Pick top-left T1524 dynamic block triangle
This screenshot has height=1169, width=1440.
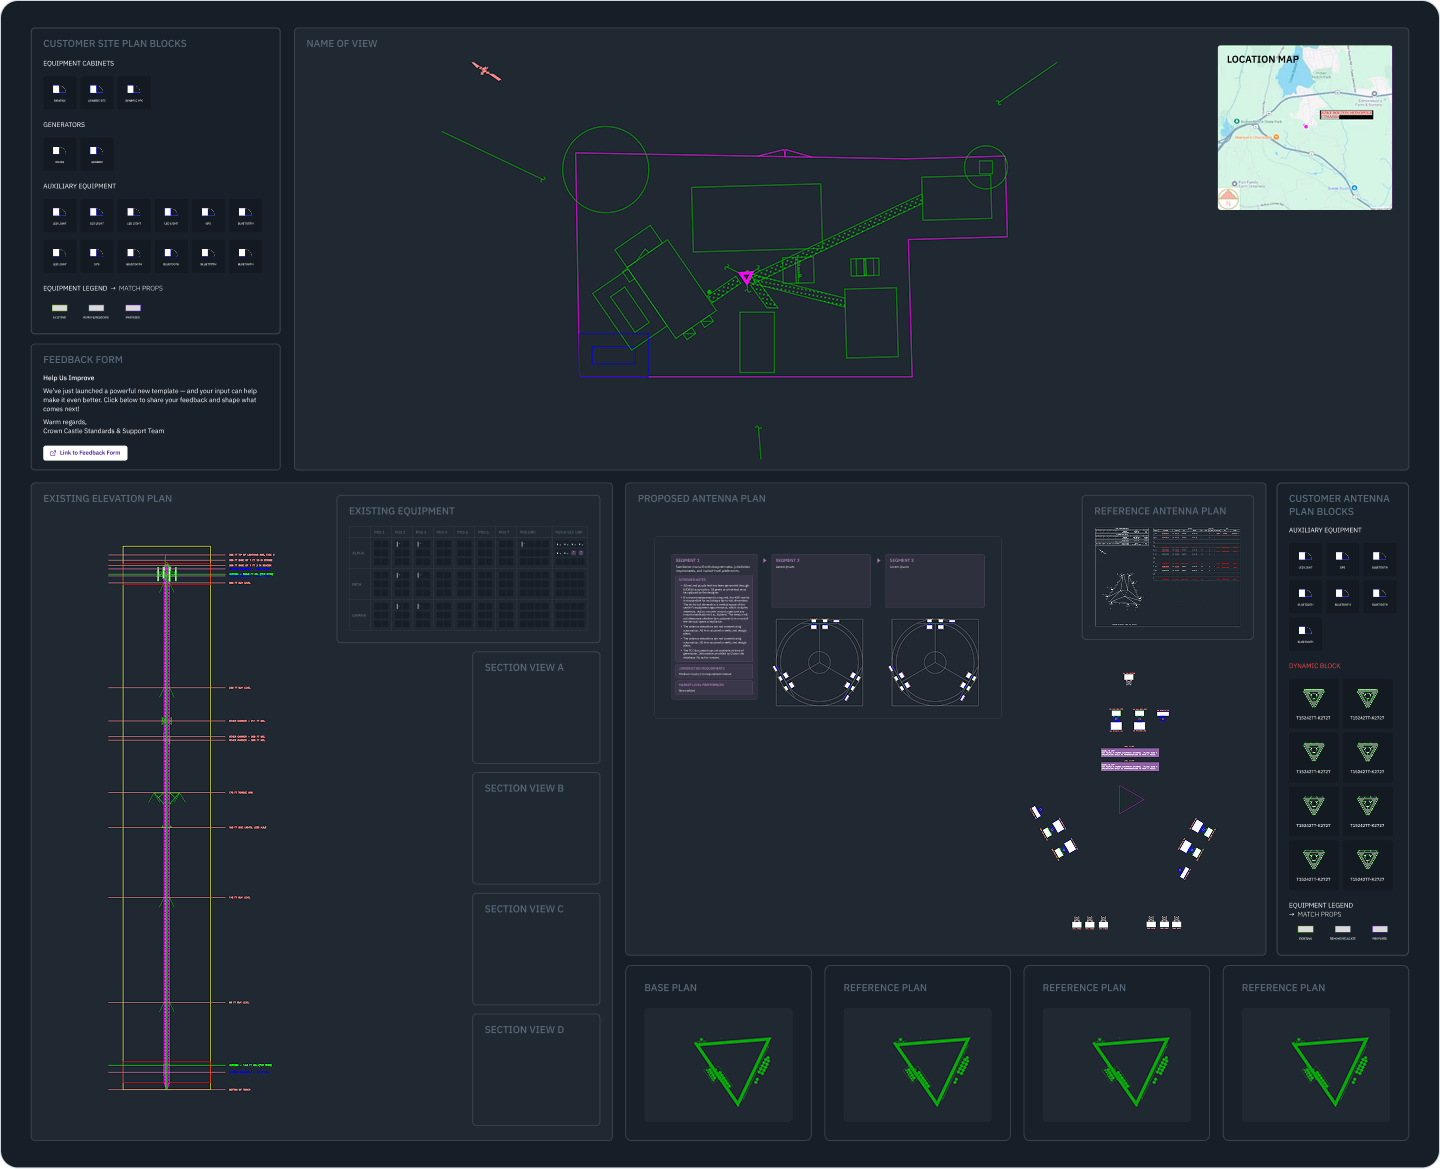[x=1313, y=699]
